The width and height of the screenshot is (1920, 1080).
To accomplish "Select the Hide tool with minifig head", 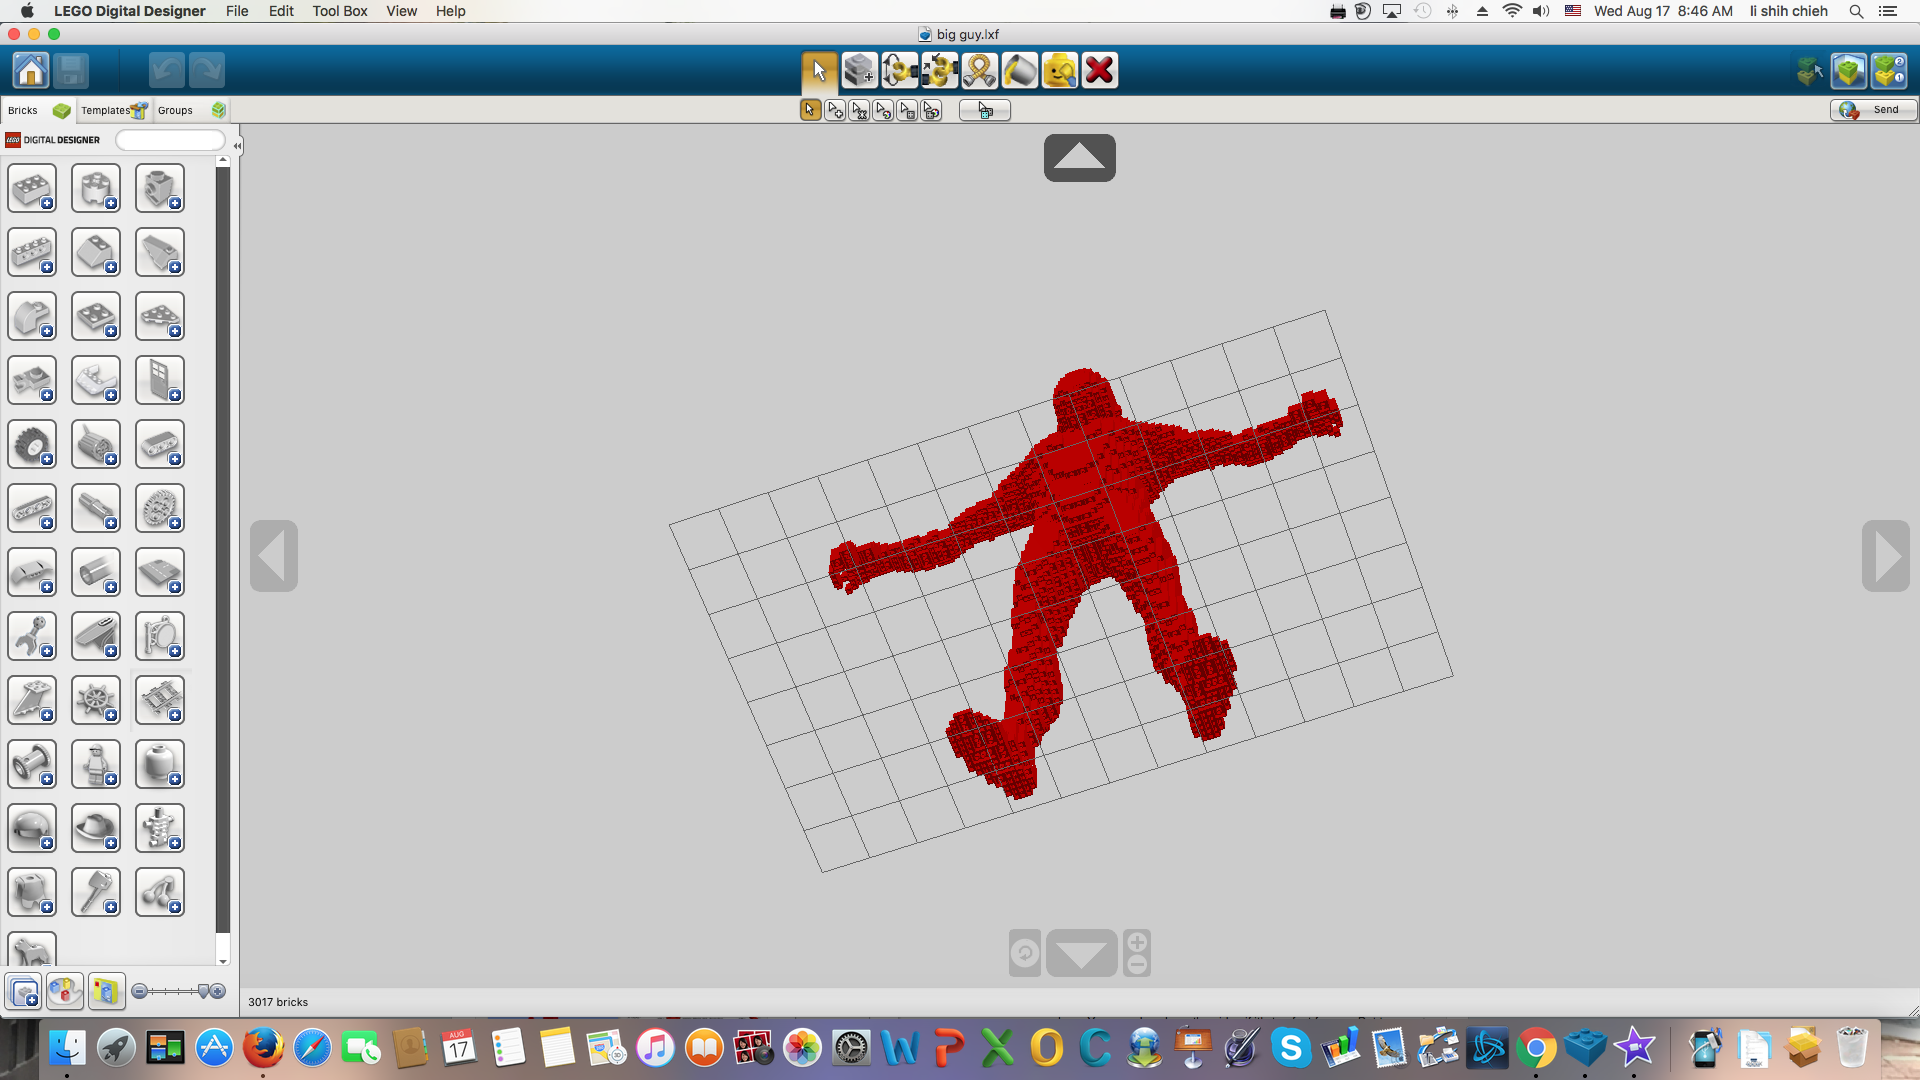I will click(1060, 71).
